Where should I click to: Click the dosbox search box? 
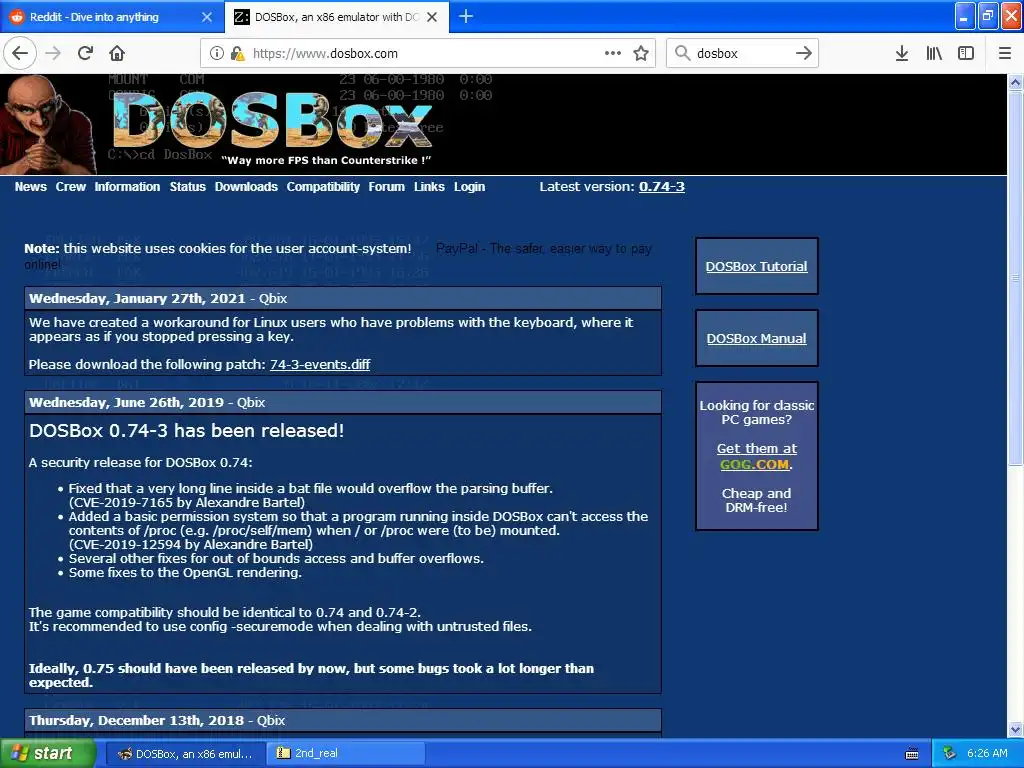[741, 54]
